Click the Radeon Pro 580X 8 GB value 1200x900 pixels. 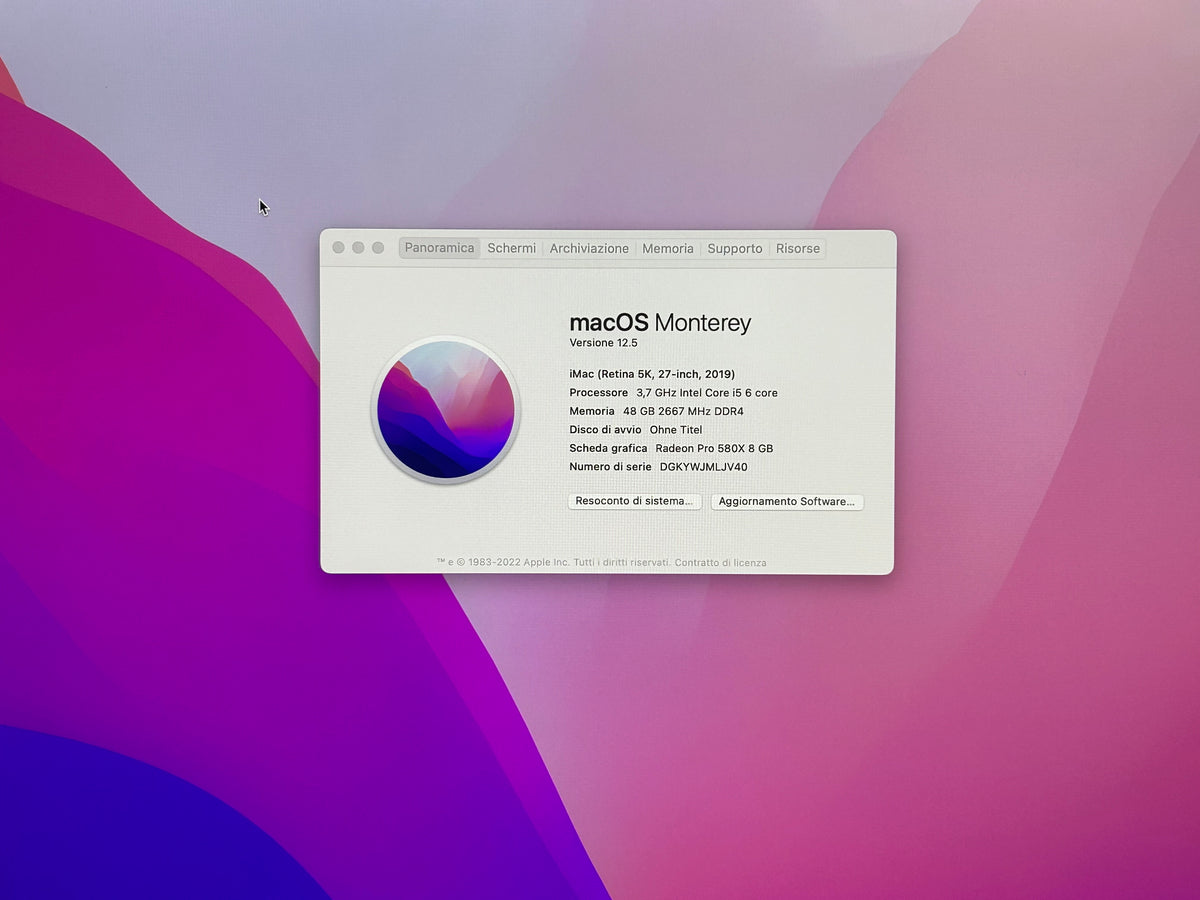tap(714, 449)
